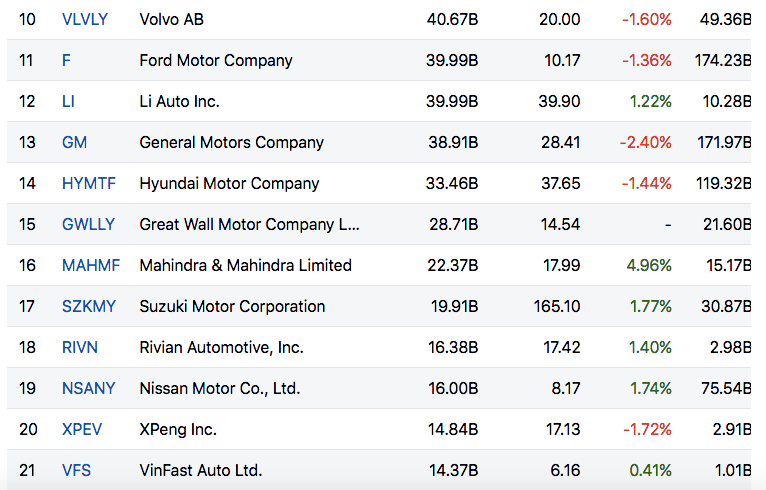Click the NSANY ticker symbol
The width and height of the screenshot is (766, 490).
click(88, 388)
